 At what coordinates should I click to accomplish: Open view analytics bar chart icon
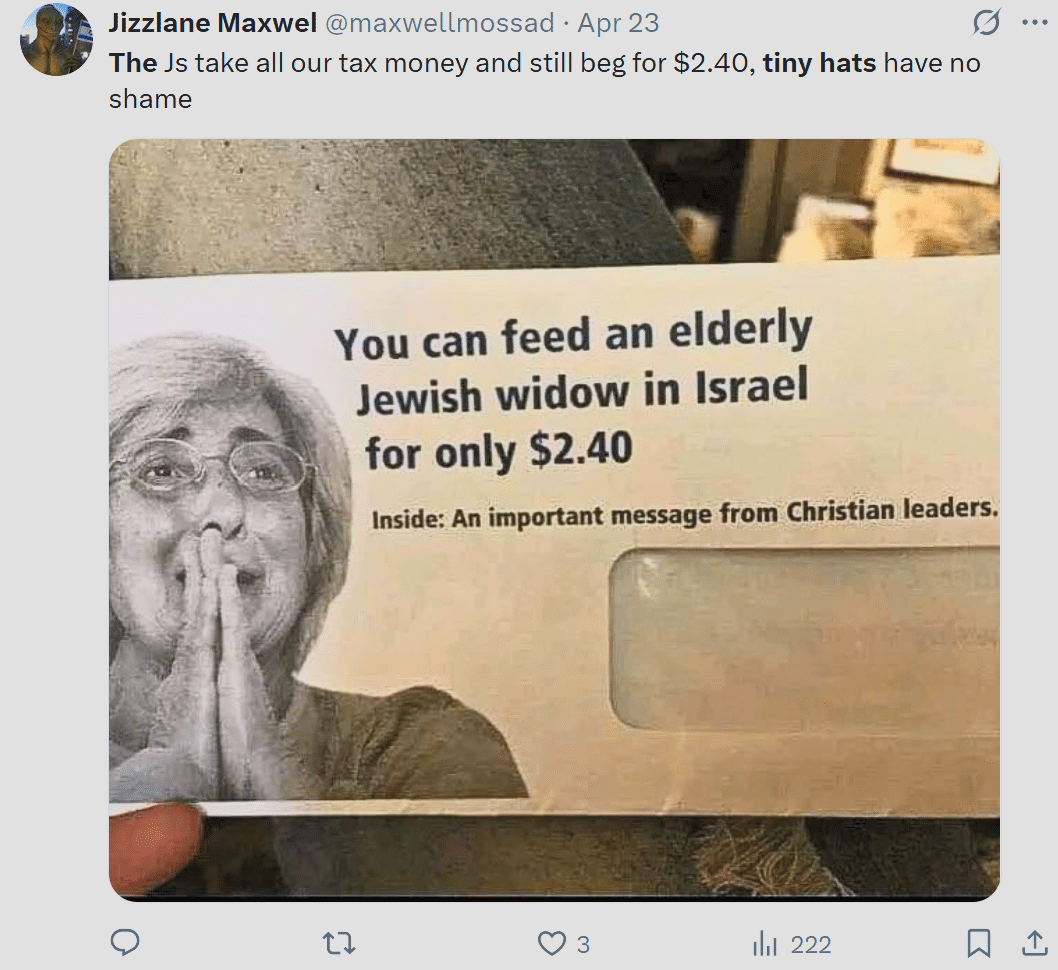764,943
